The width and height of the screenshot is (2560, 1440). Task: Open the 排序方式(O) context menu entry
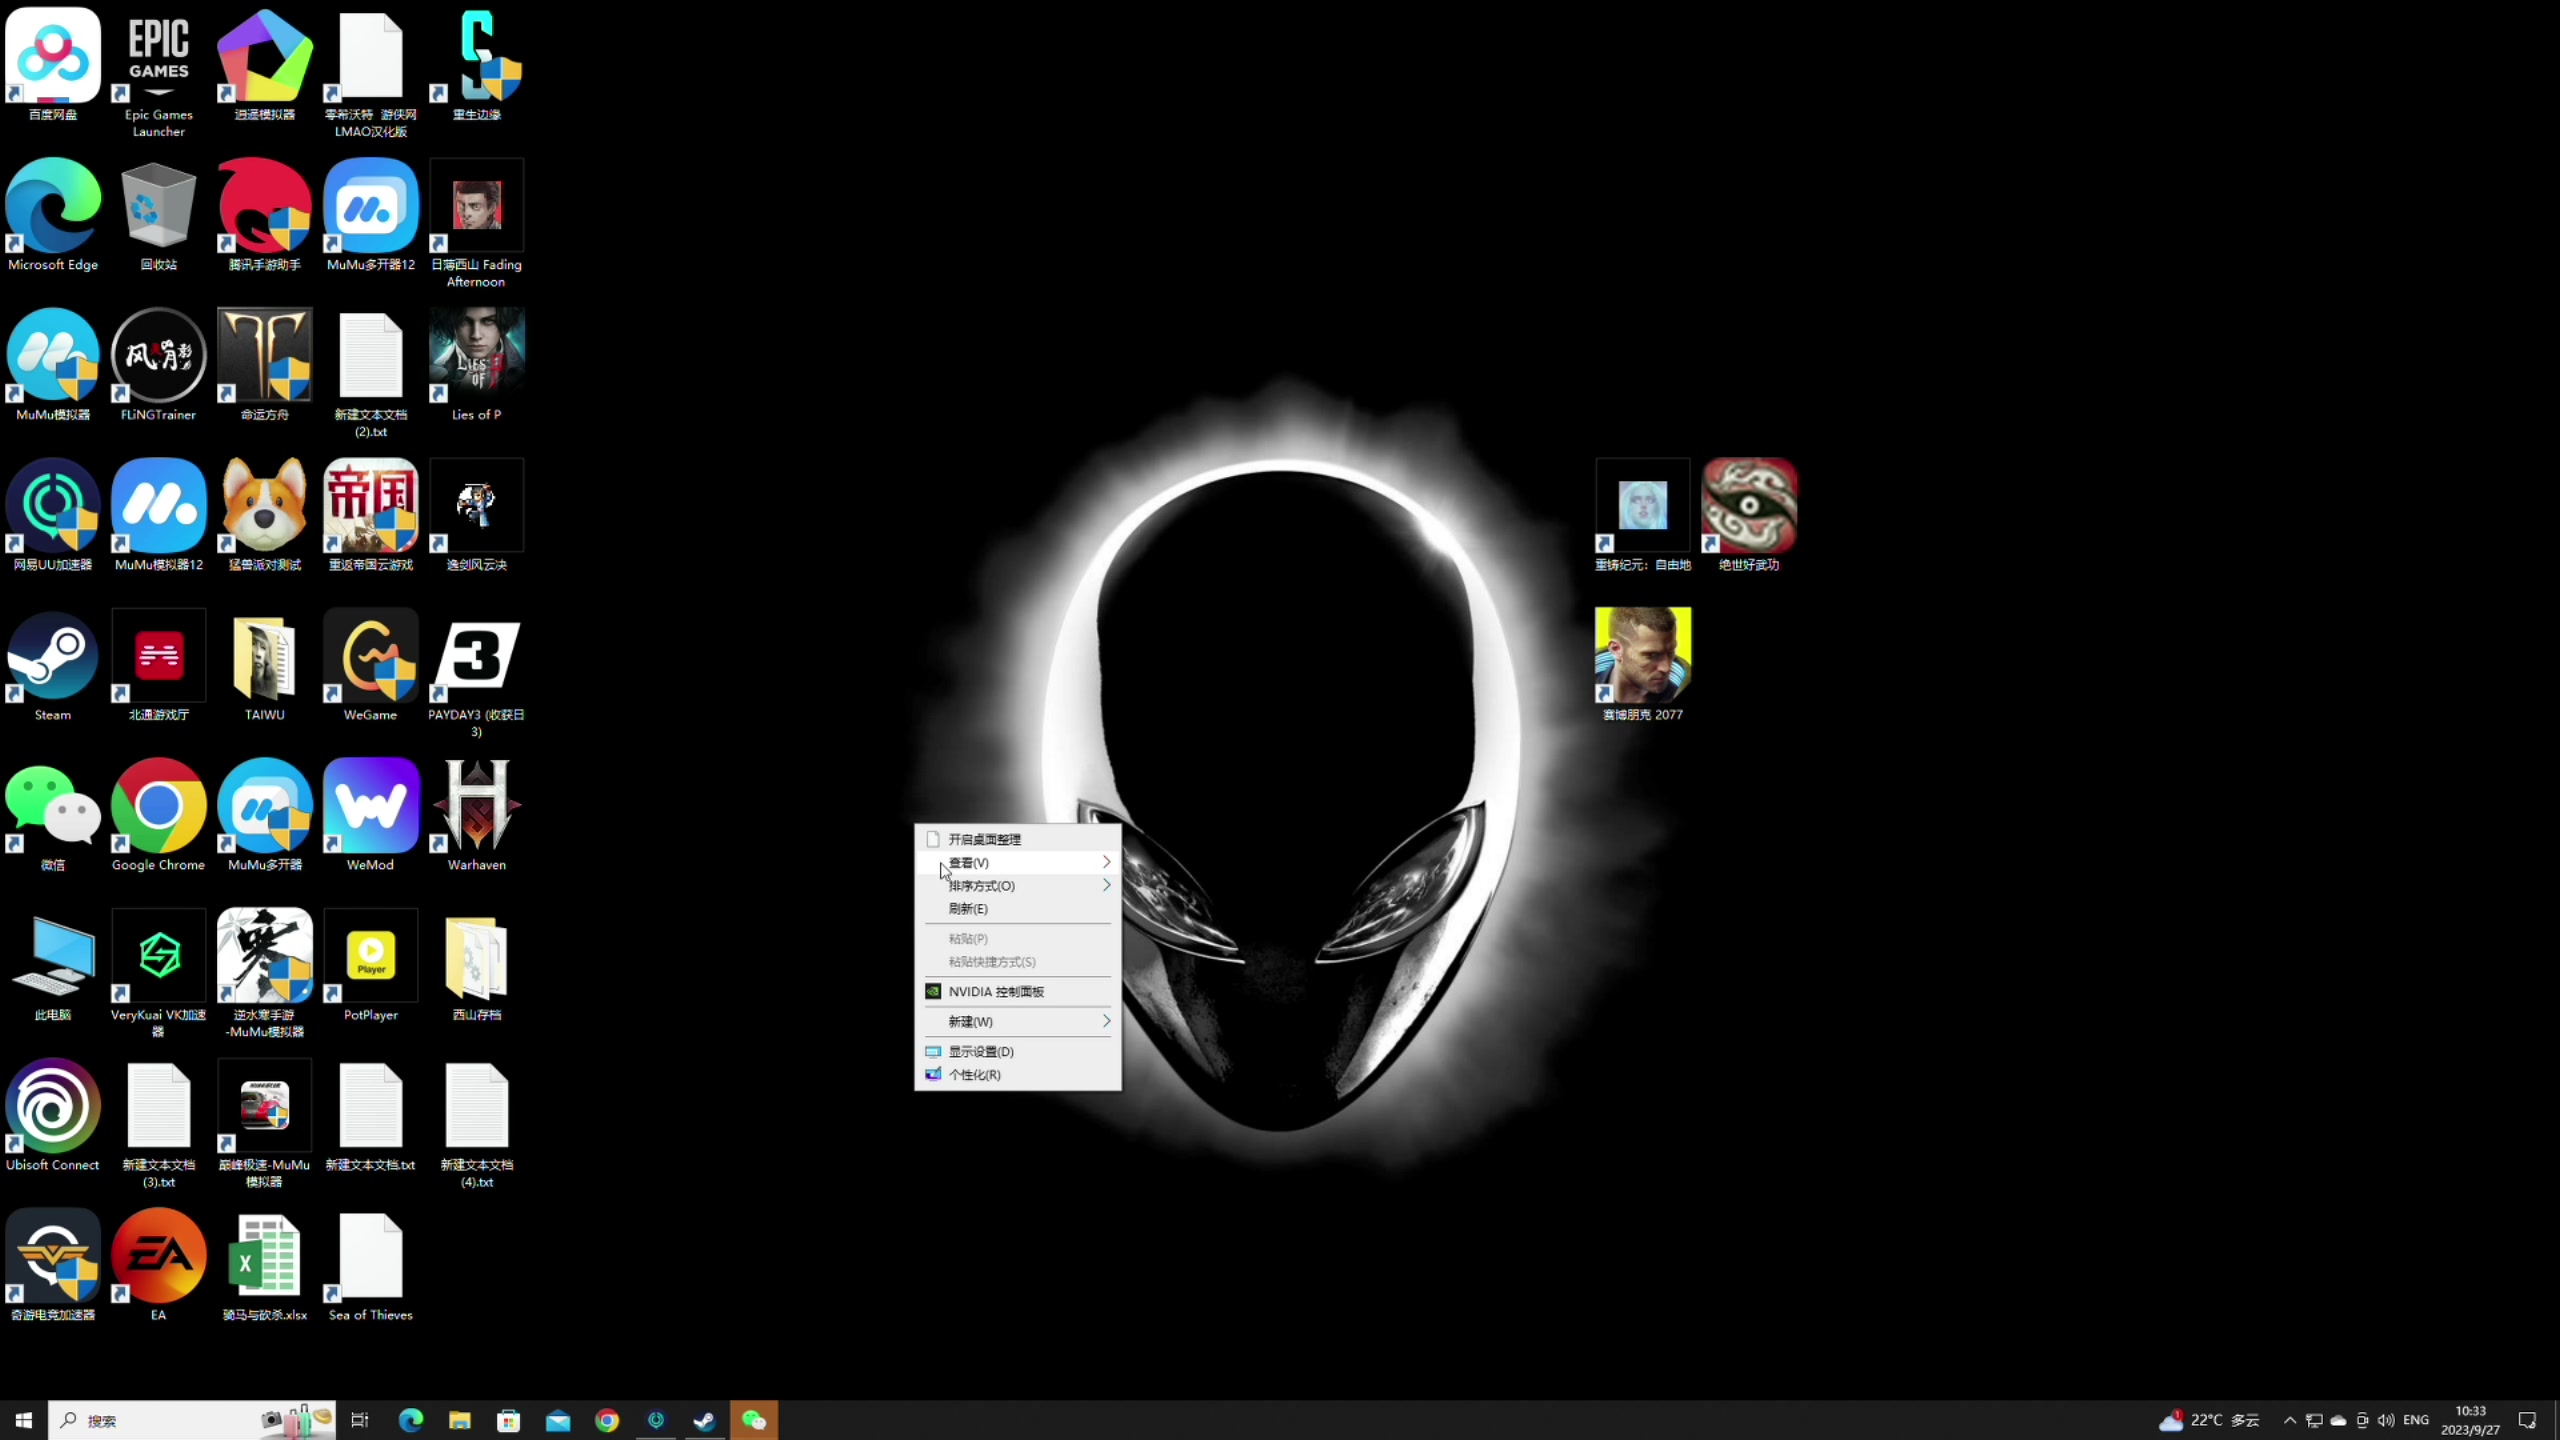pyautogui.click(x=1017, y=885)
